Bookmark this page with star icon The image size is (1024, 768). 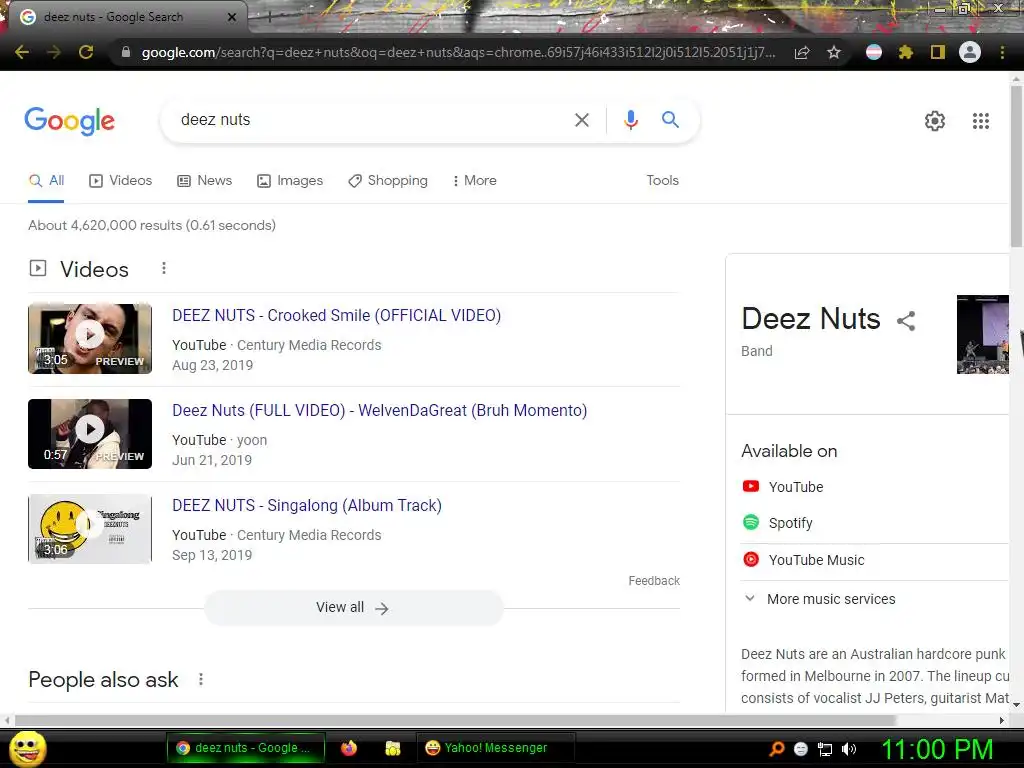(x=834, y=52)
